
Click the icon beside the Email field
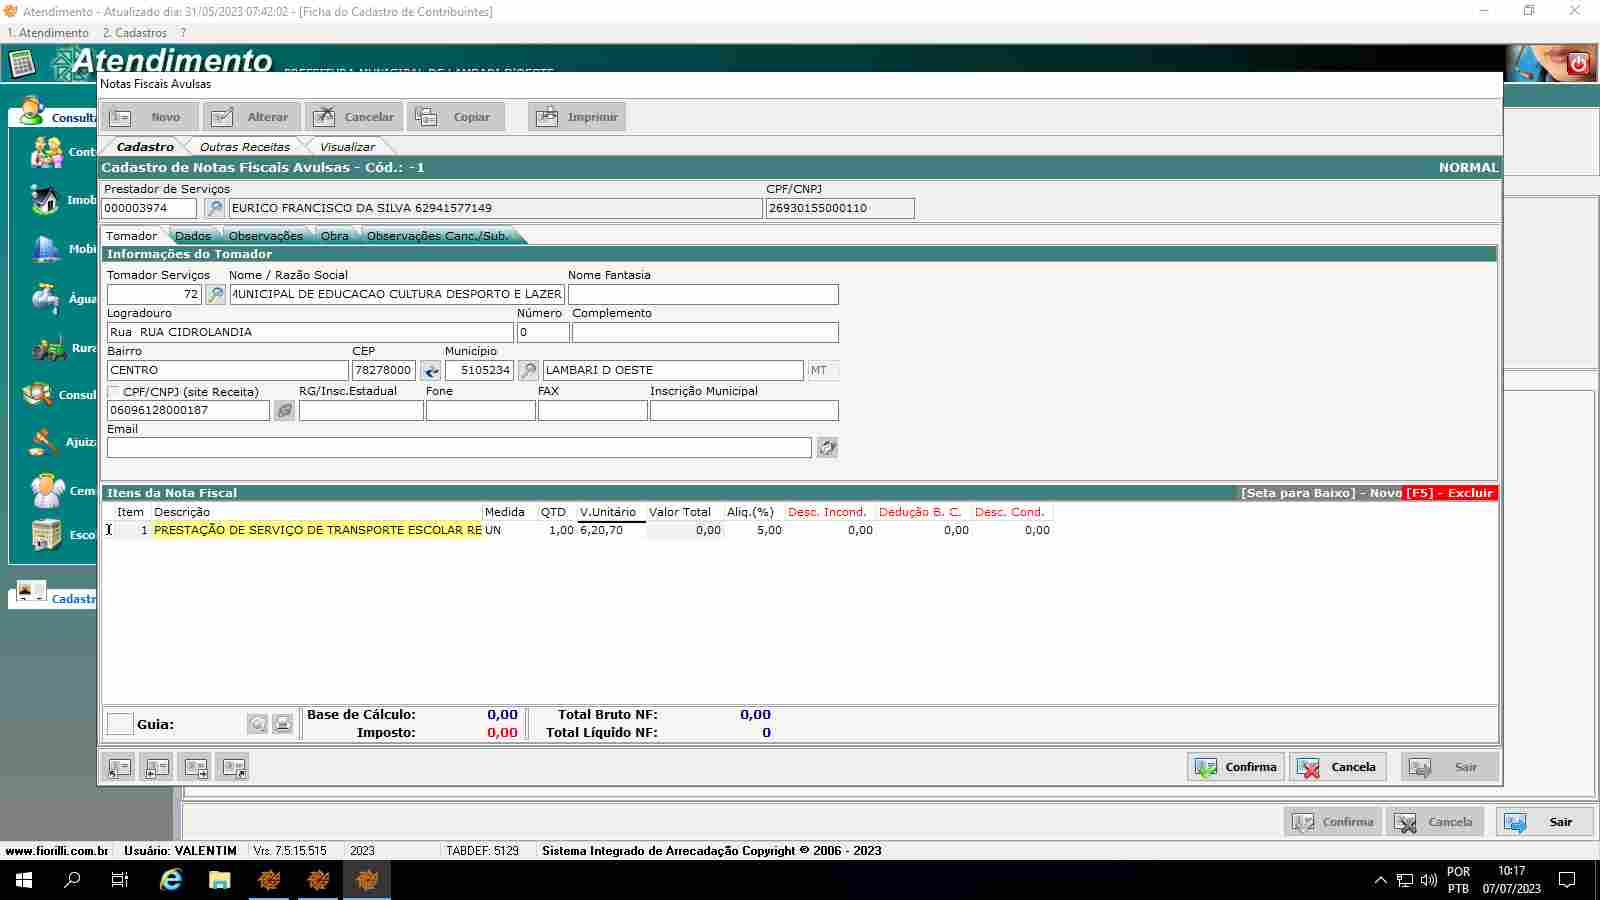[827, 448]
